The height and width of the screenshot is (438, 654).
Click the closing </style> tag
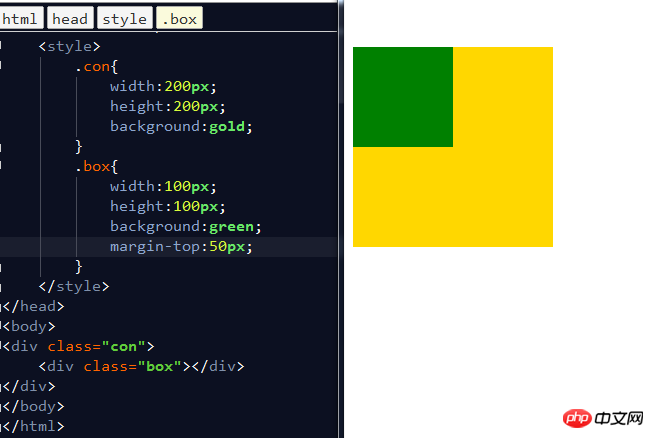point(74,286)
